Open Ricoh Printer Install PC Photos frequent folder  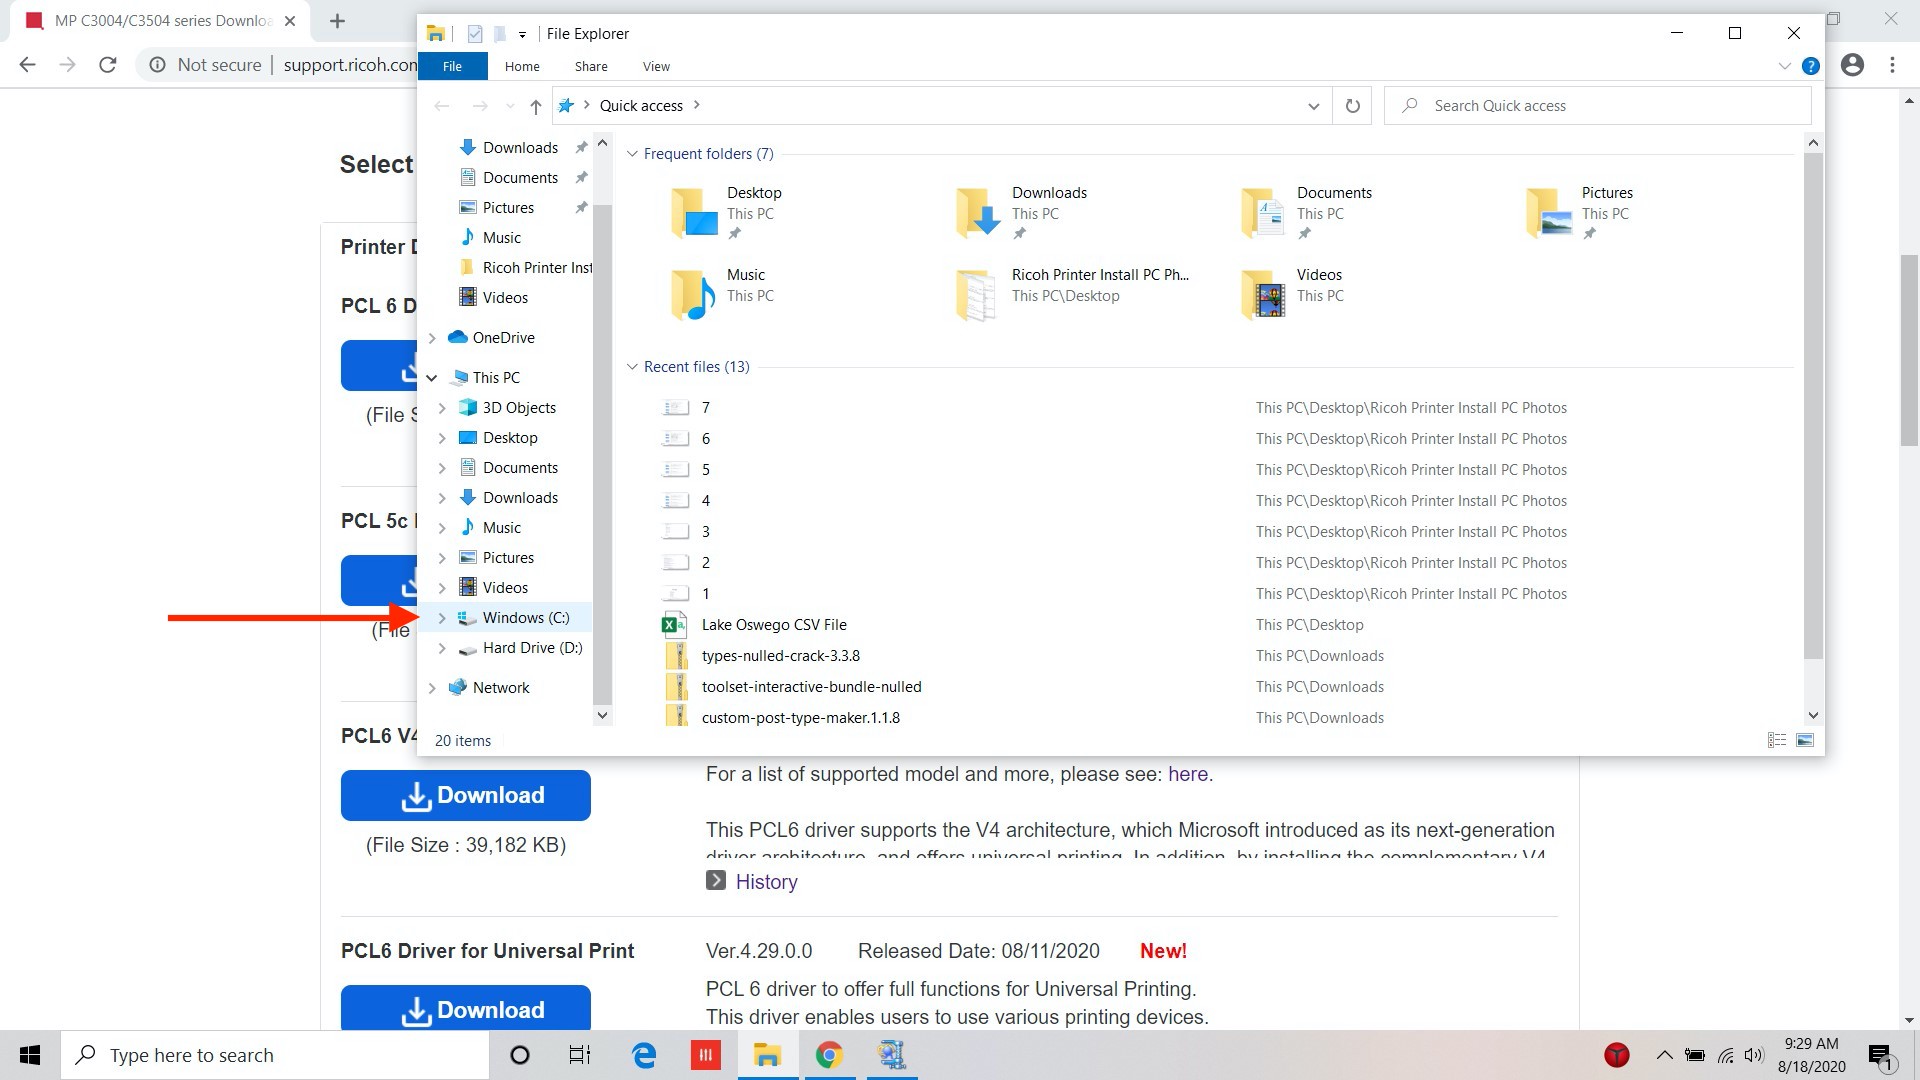(1075, 294)
